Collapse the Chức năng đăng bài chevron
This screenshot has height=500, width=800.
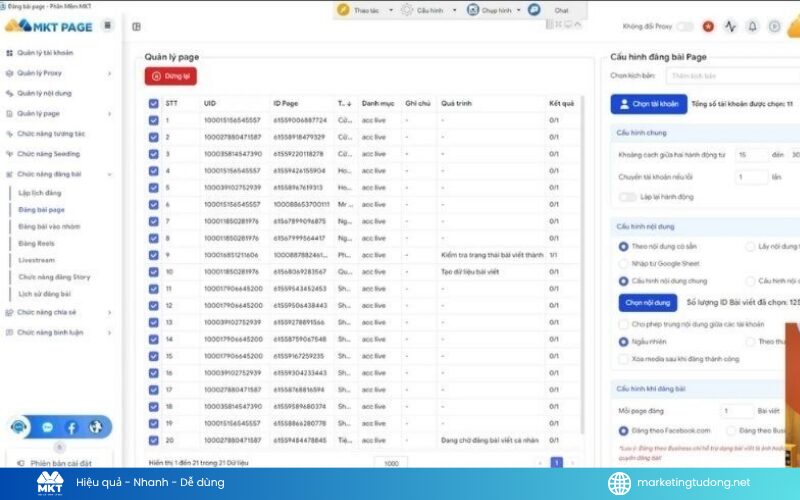[109, 174]
